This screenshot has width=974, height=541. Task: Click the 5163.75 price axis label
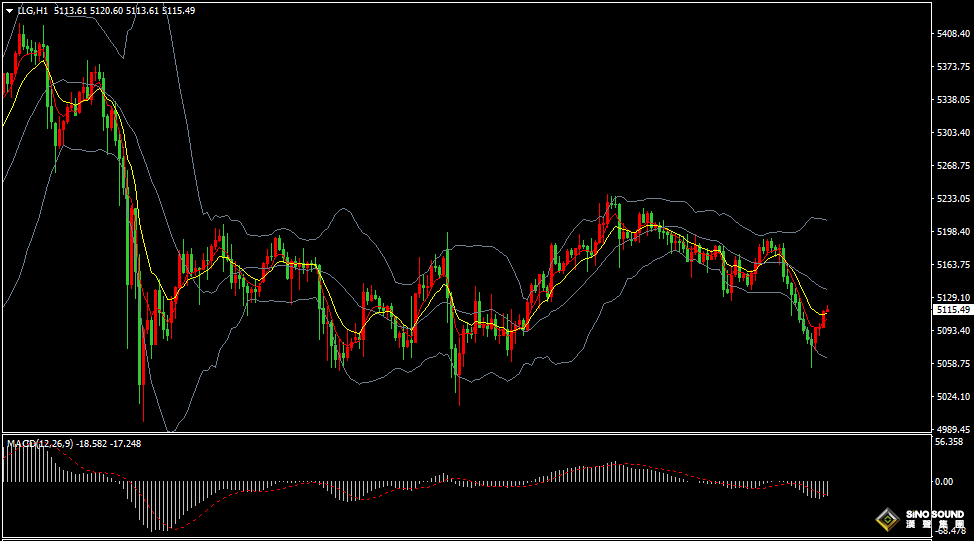coord(952,265)
